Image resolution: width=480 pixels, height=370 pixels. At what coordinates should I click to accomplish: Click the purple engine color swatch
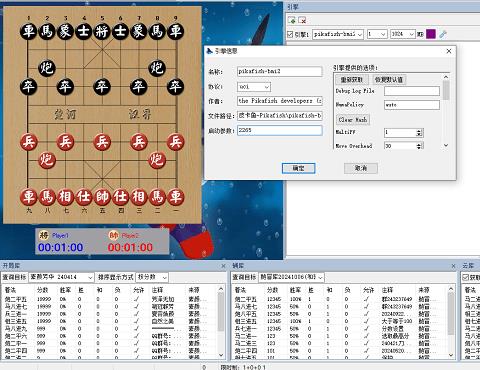point(431,34)
